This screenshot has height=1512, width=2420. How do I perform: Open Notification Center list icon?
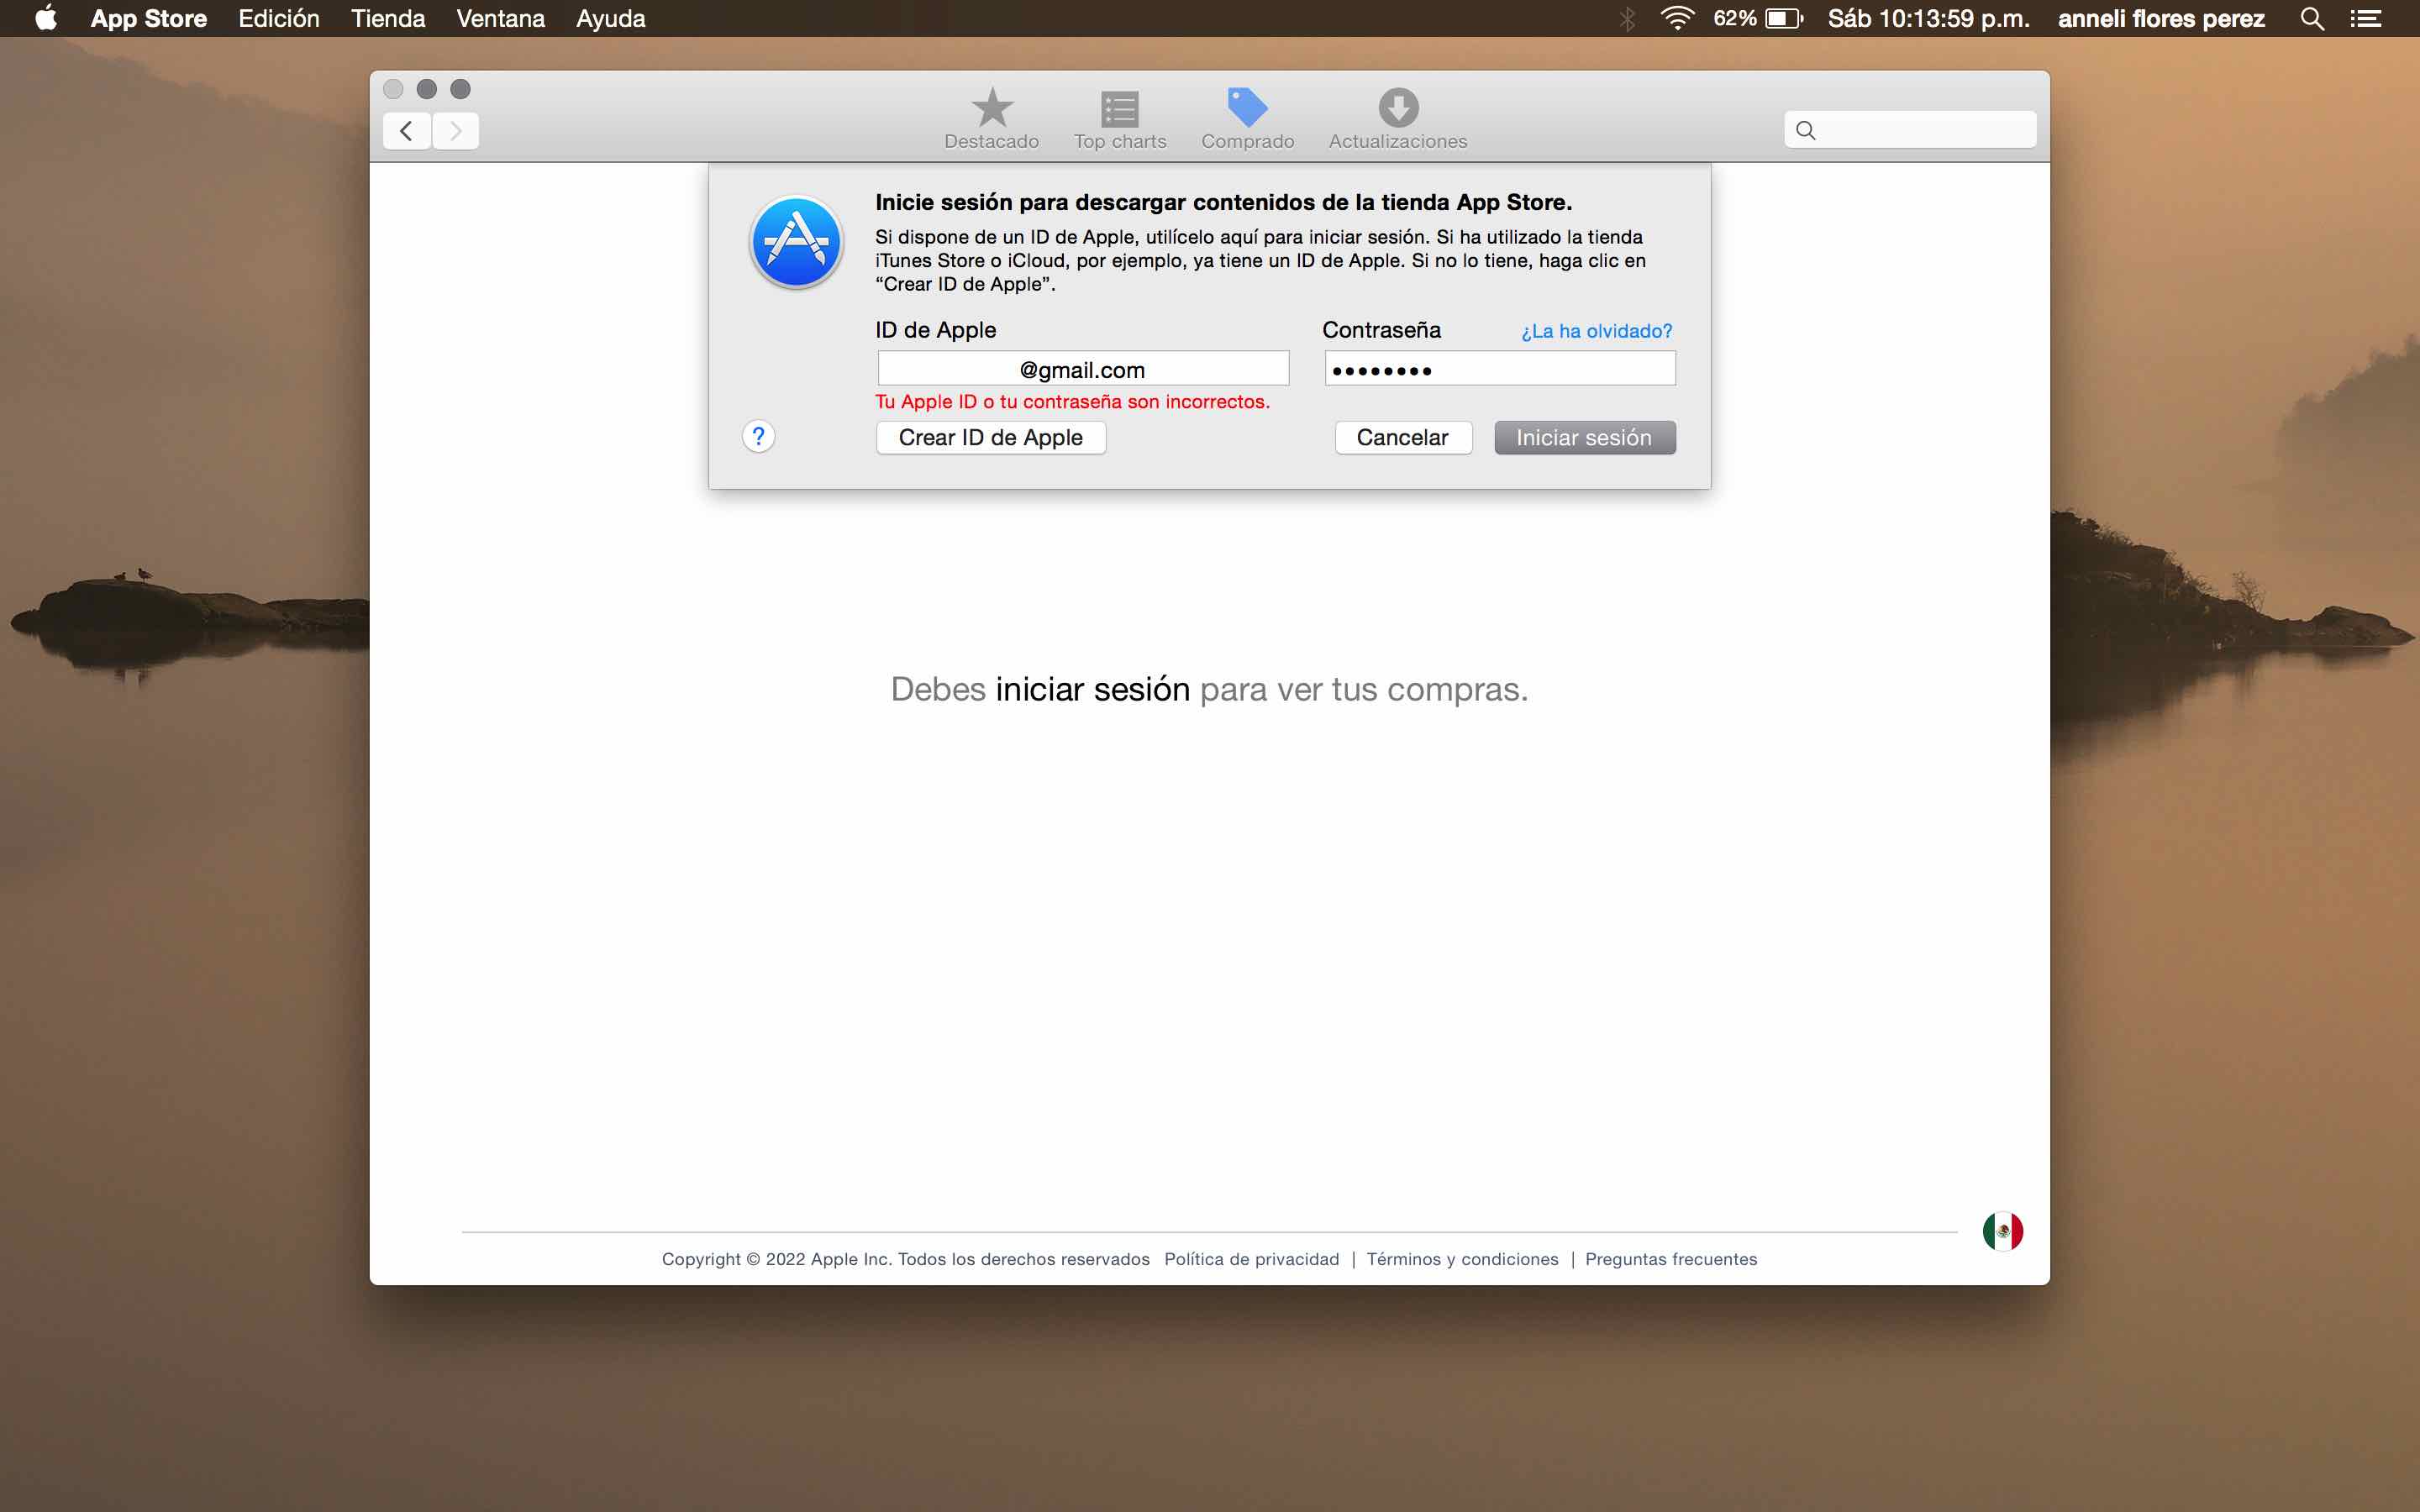2365,19
